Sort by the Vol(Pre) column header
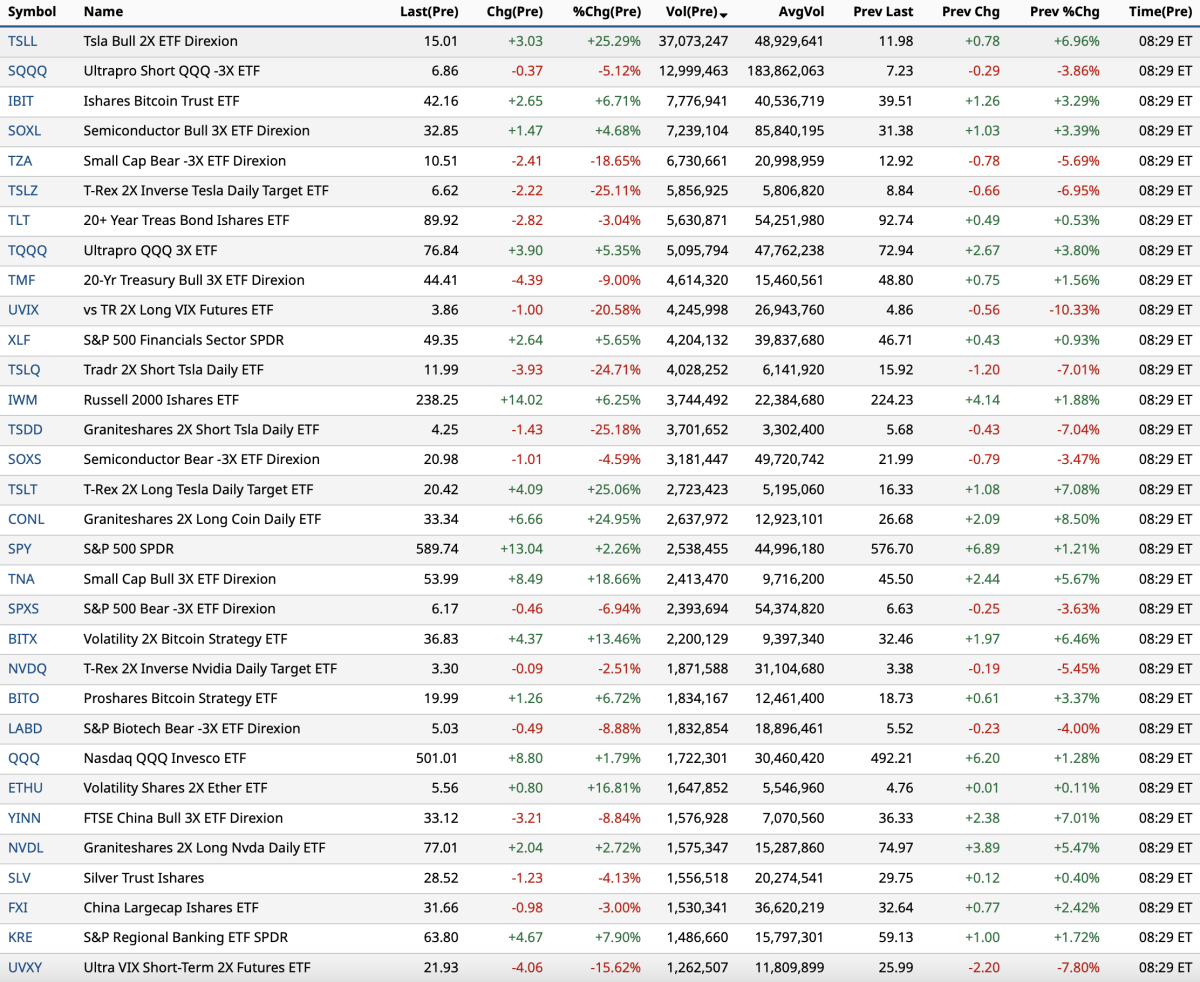This screenshot has height=982, width=1200. [691, 12]
